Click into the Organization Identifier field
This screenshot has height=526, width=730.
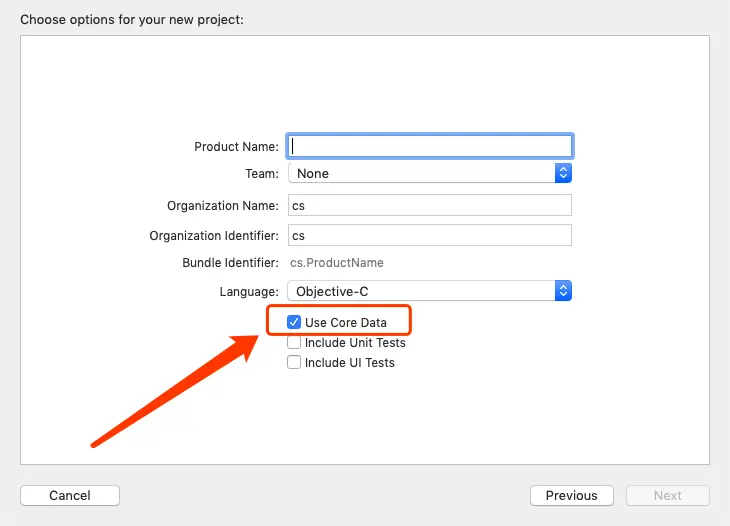[430, 236]
